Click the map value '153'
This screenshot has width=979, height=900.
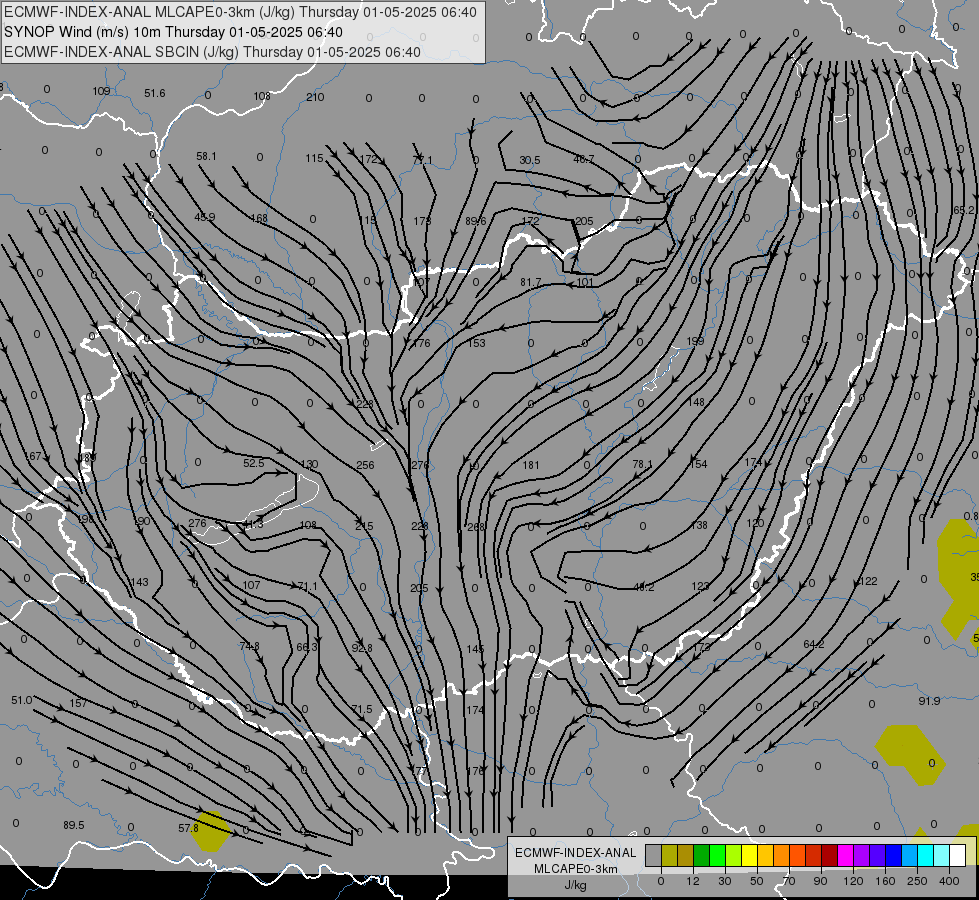[476, 344]
